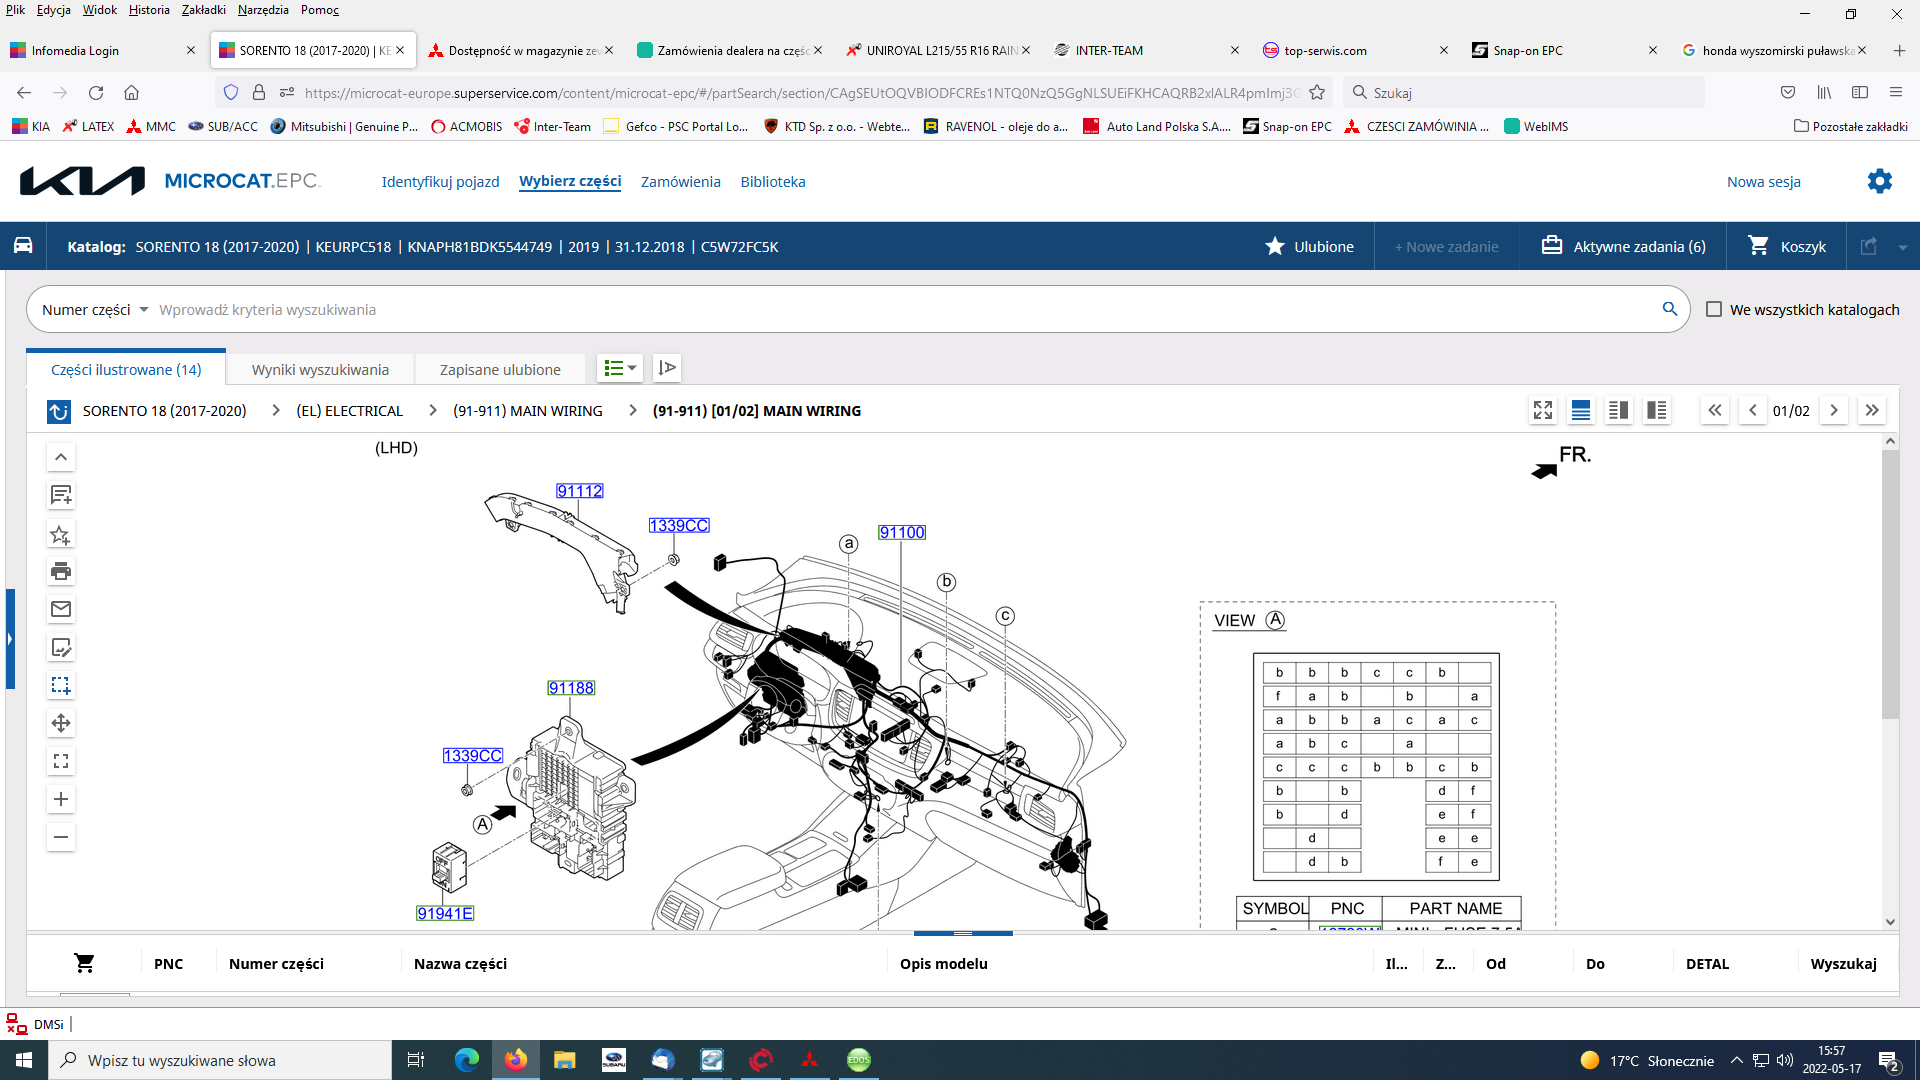The image size is (1920, 1080).
Task: Open 'Aktywne zadania (6)' button
Action: (x=1623, y=246)
